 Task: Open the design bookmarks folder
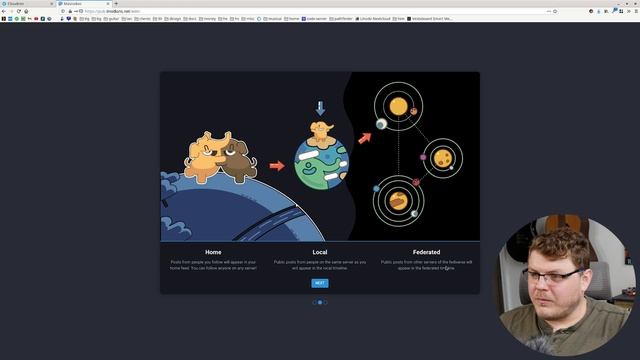pyautogui.click(x=173, y=19)
